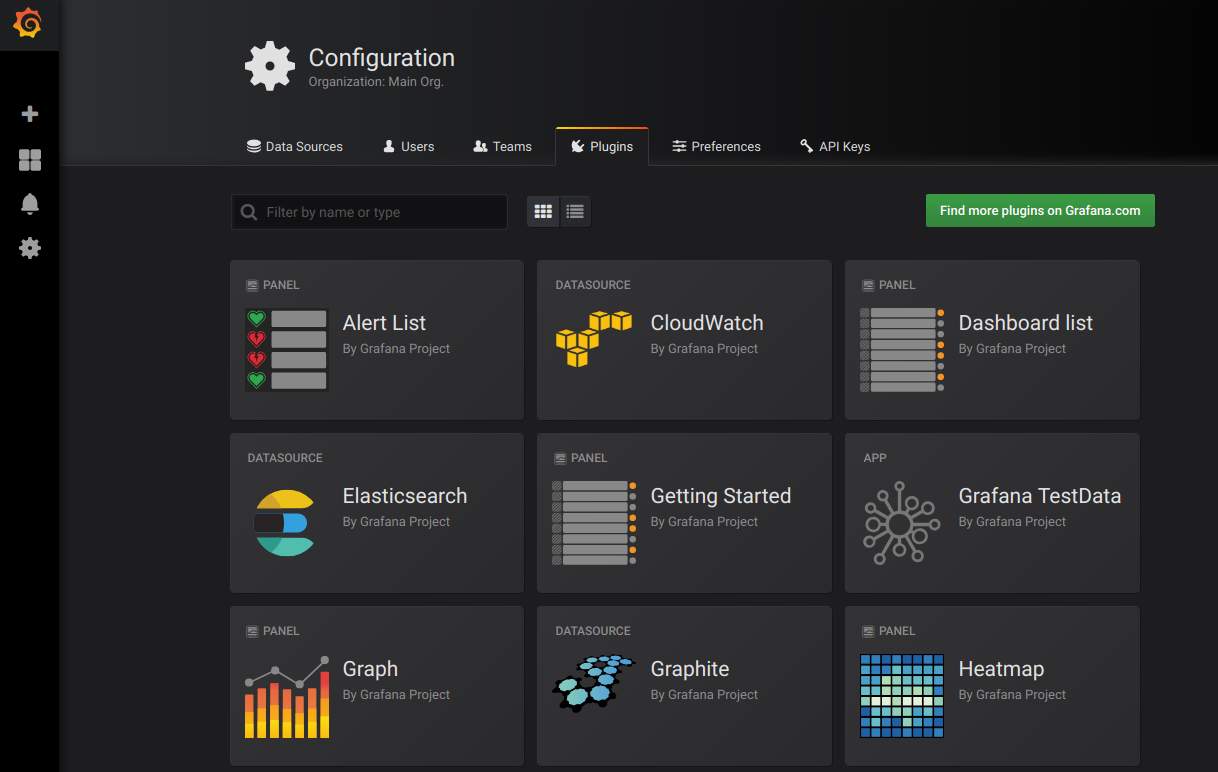
Task: Click the DATASOURCE label on Elasticsearch card
Action: tap(285, 458)
